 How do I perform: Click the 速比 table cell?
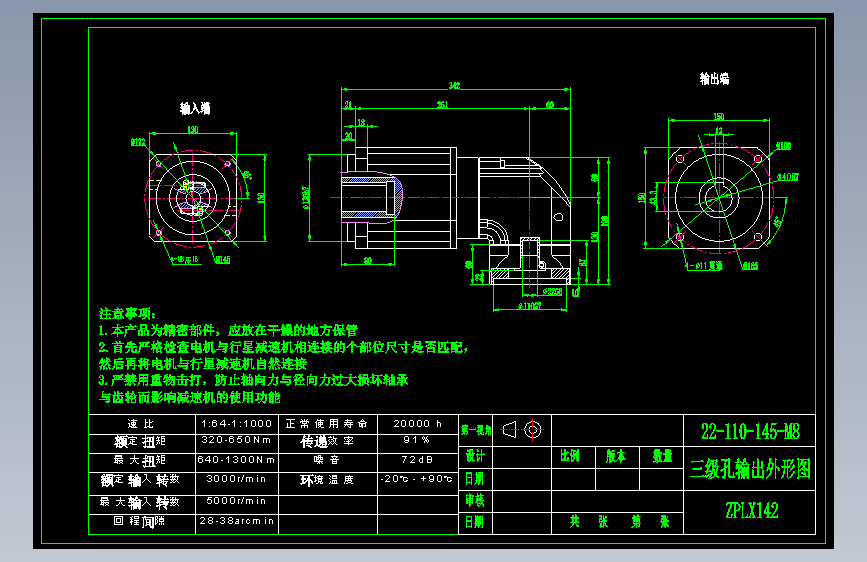coord(141,424)
